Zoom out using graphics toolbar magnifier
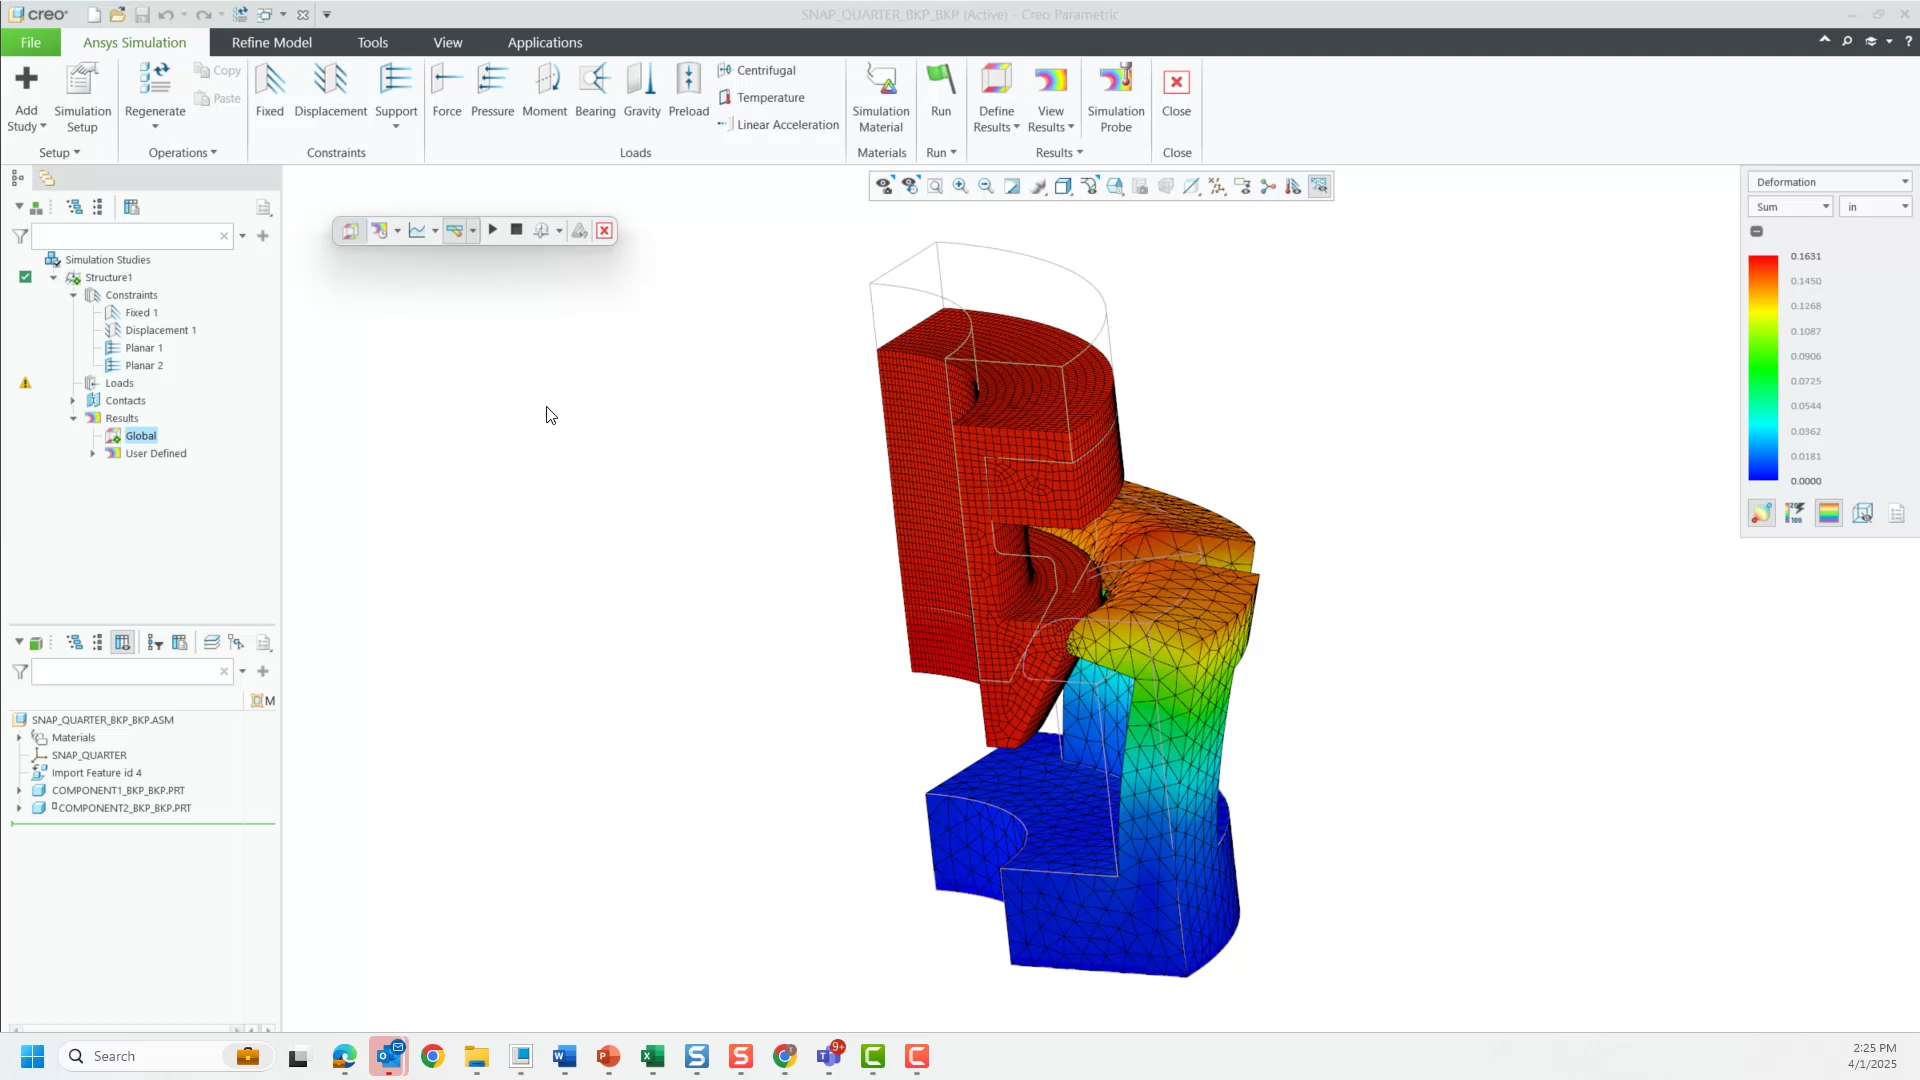The width and height of the screenshot is (1920, 1080). 986,186
